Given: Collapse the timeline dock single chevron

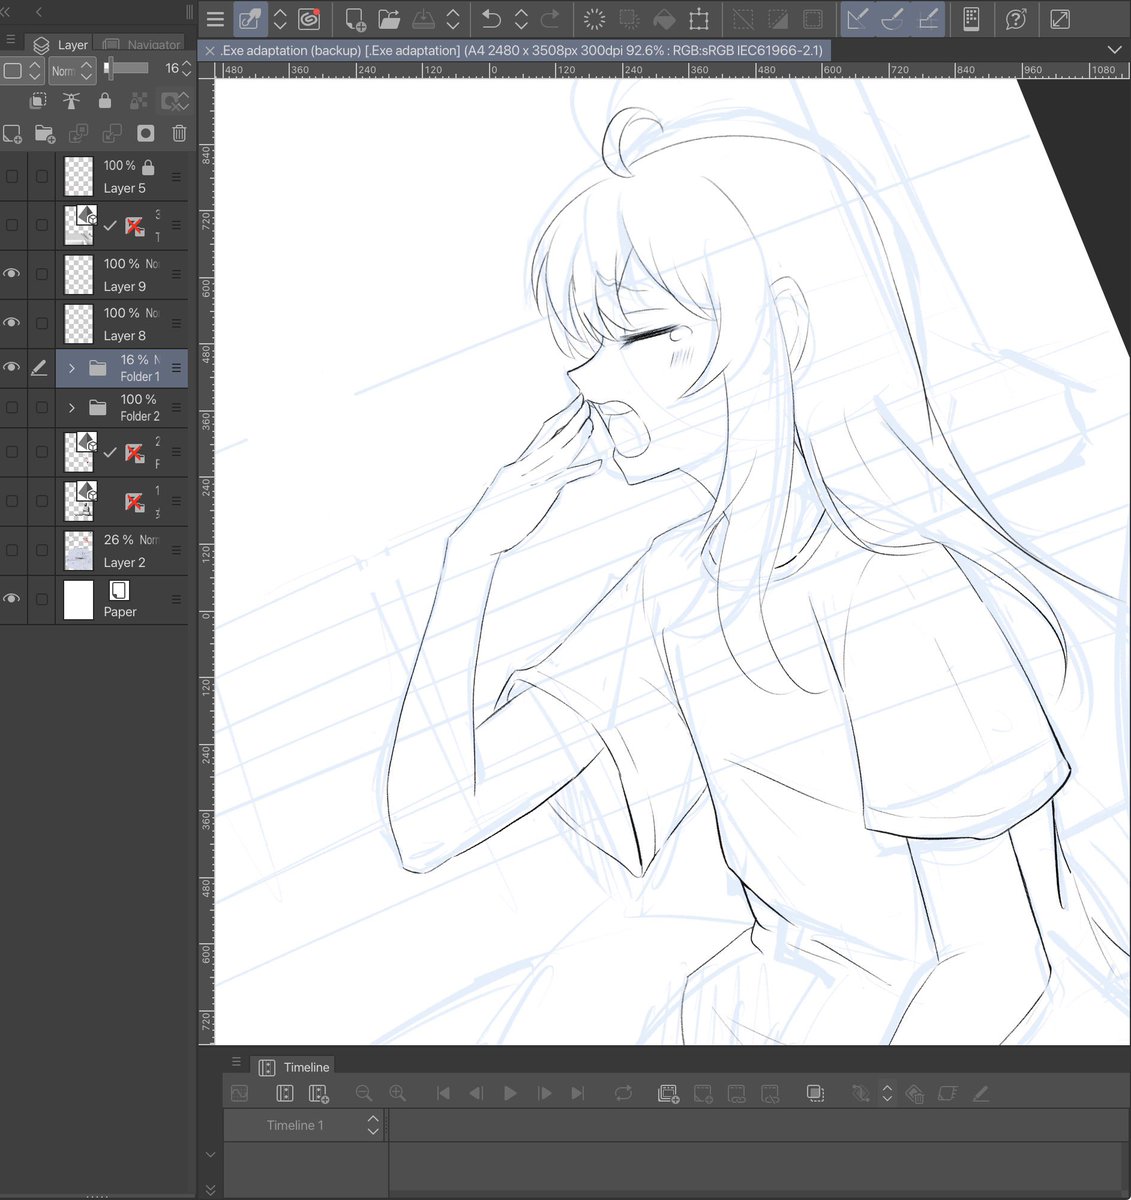Looking at the screenshot, I should (210, 1154).
